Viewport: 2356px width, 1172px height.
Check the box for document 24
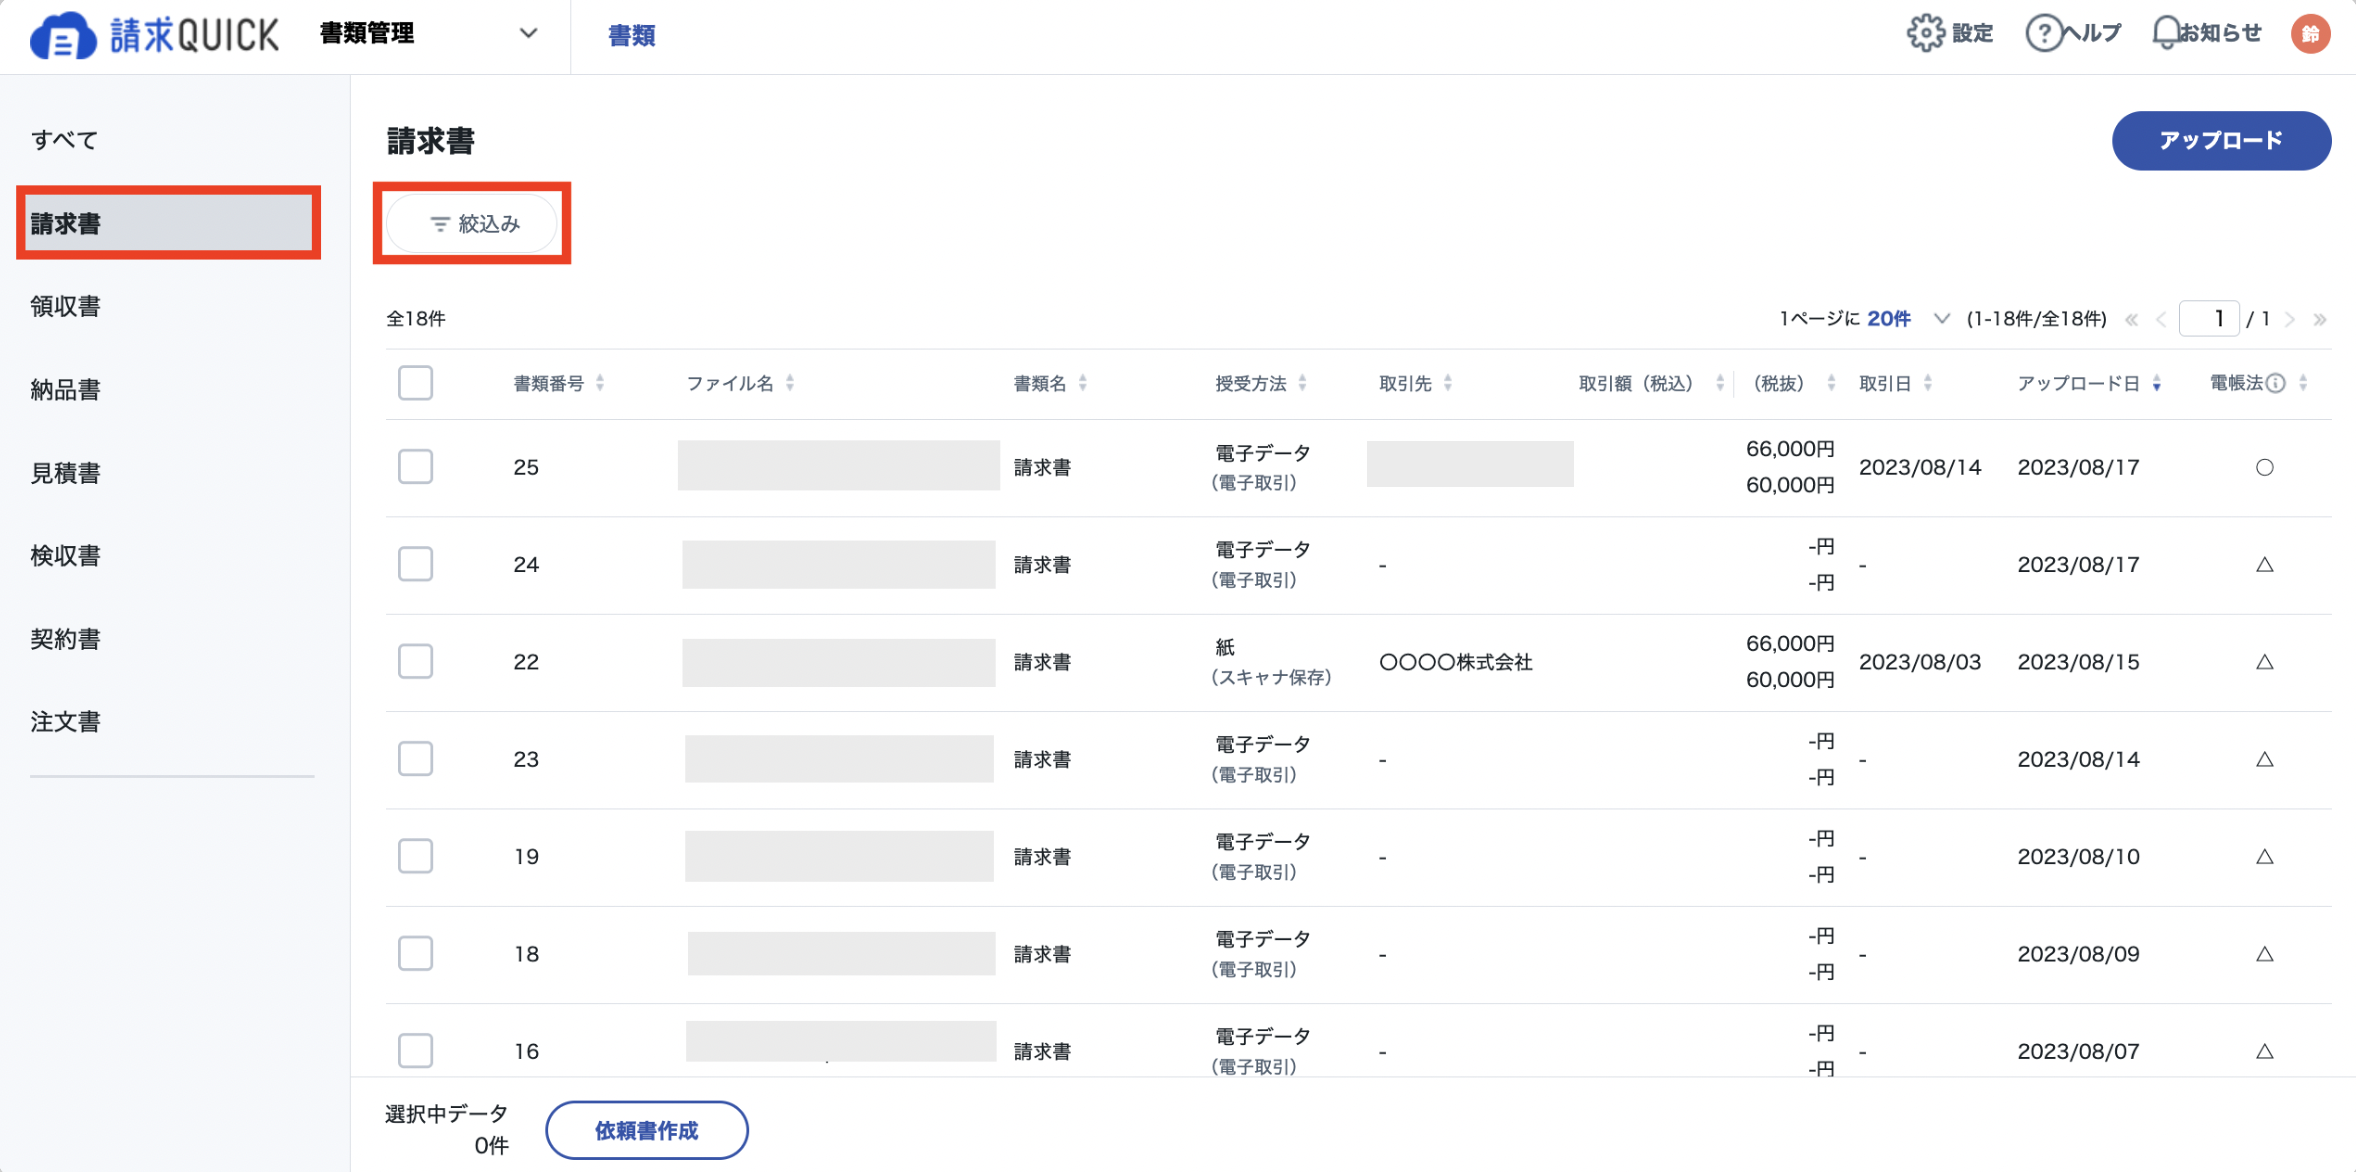[x=415, y=564]
